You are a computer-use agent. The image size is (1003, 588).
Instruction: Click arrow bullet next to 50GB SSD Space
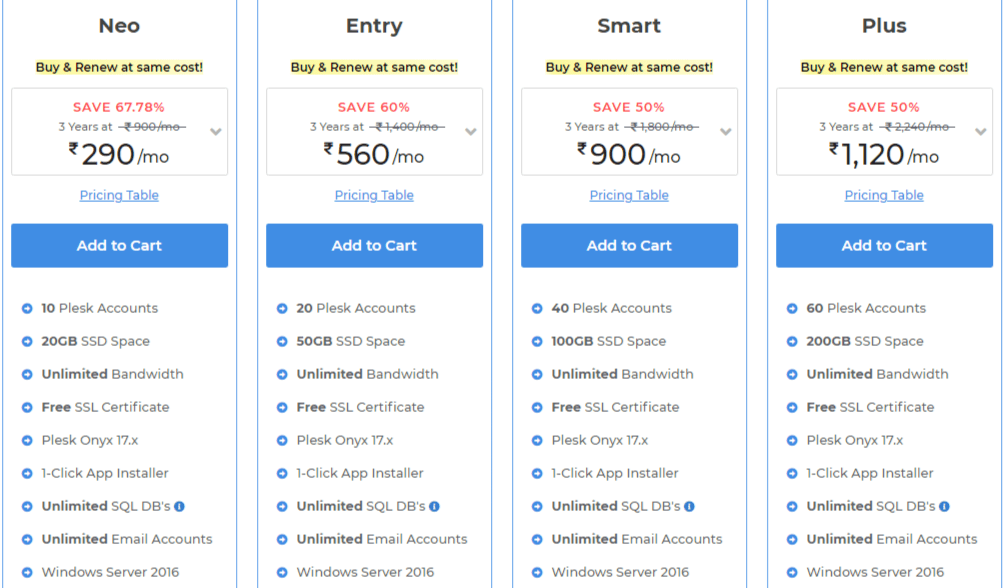[282, 342]
